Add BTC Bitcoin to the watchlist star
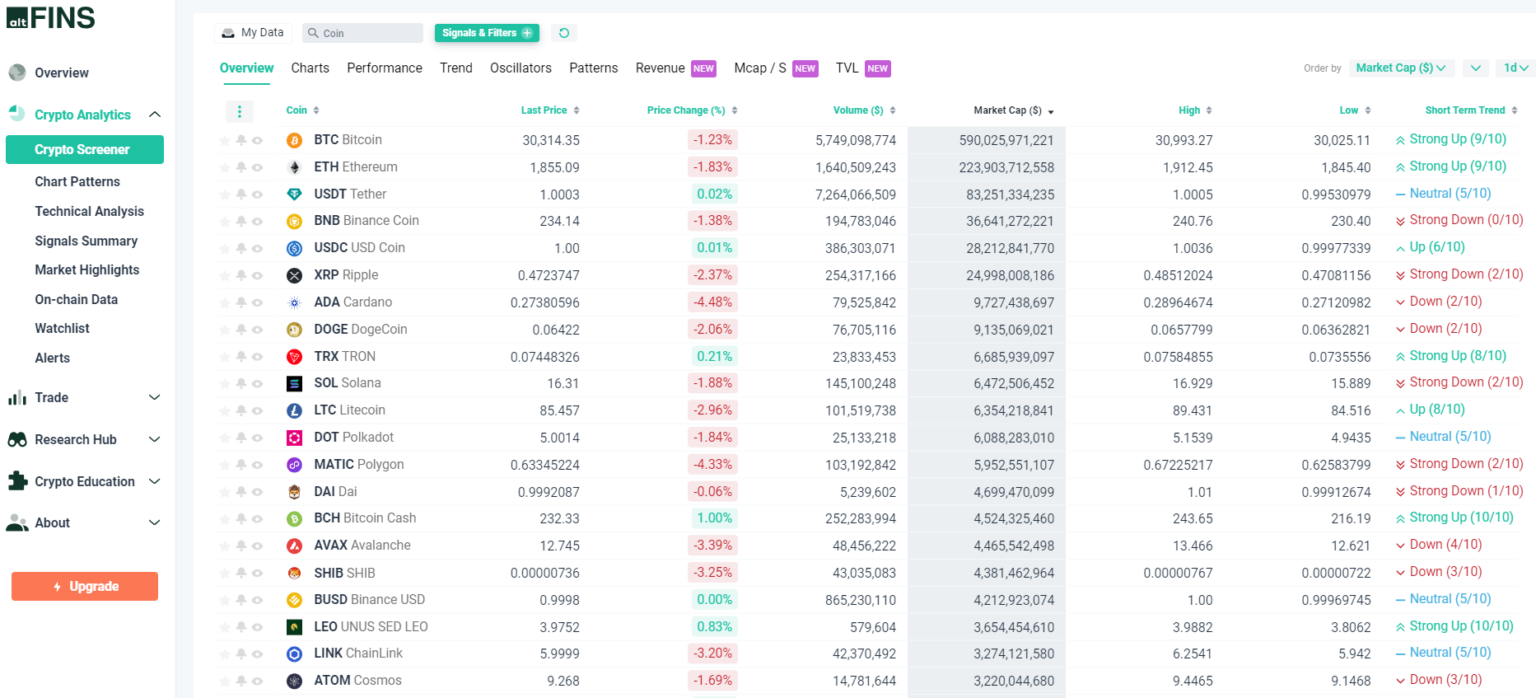The width and height of the screenshot is (1536, 698). [224, 139]
